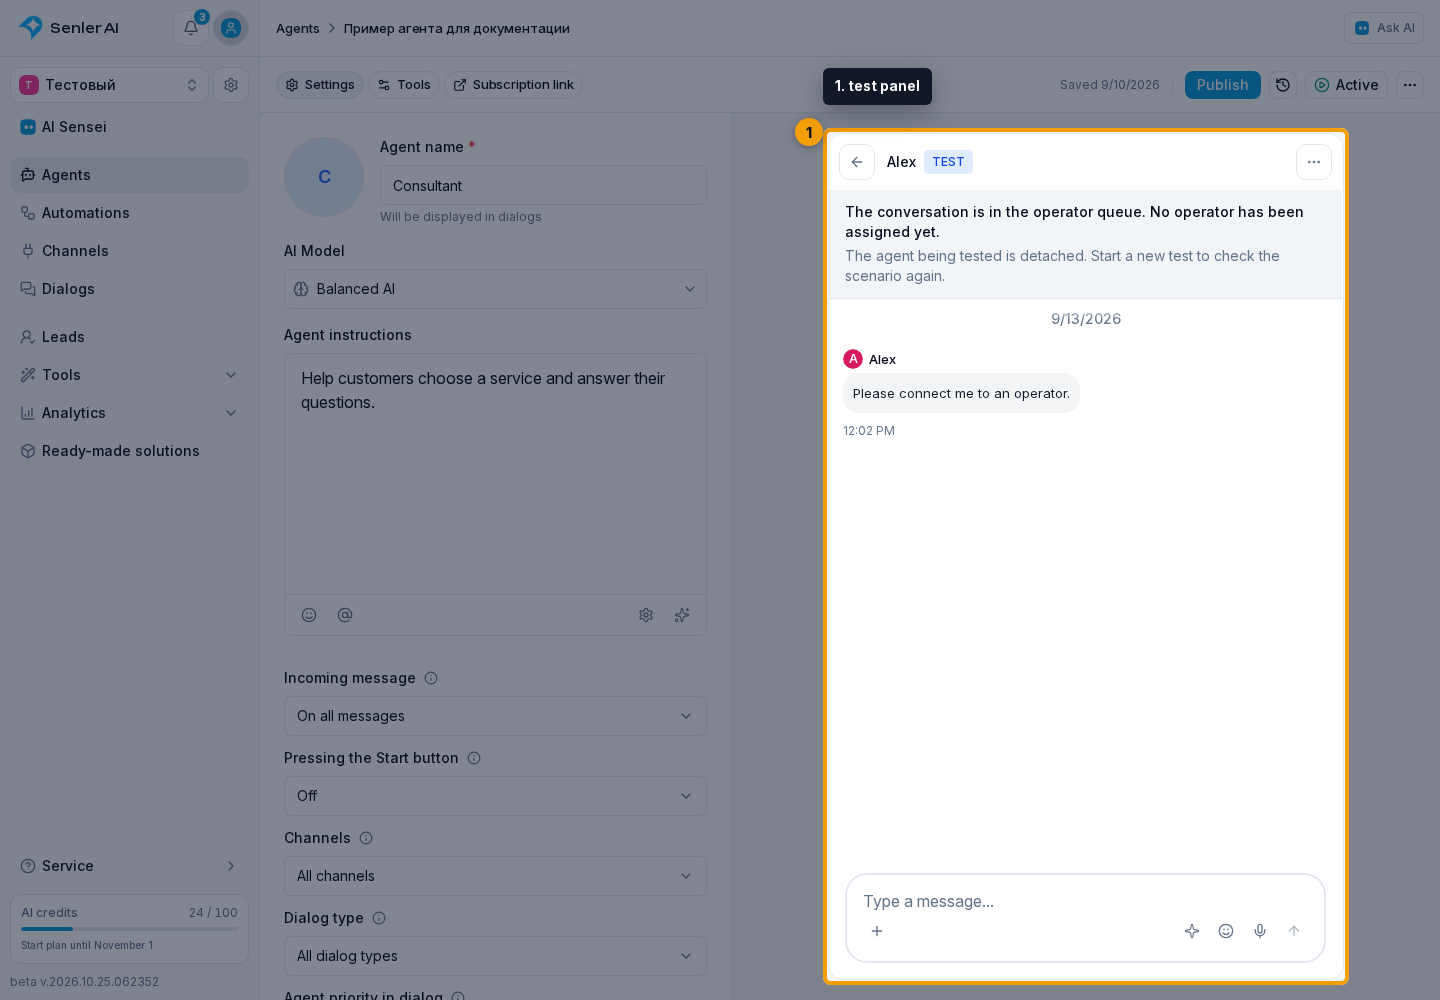
Task: Expand the Tools sidebar section
Action: coord(129,375)
